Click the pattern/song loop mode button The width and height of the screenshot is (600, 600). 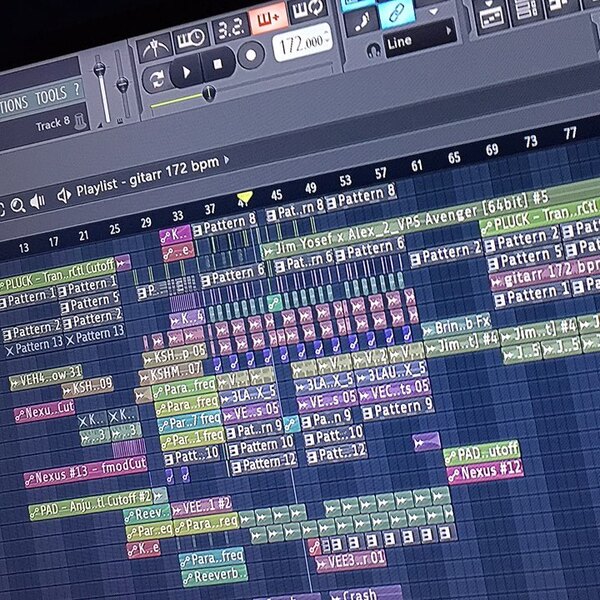point(156,80)
